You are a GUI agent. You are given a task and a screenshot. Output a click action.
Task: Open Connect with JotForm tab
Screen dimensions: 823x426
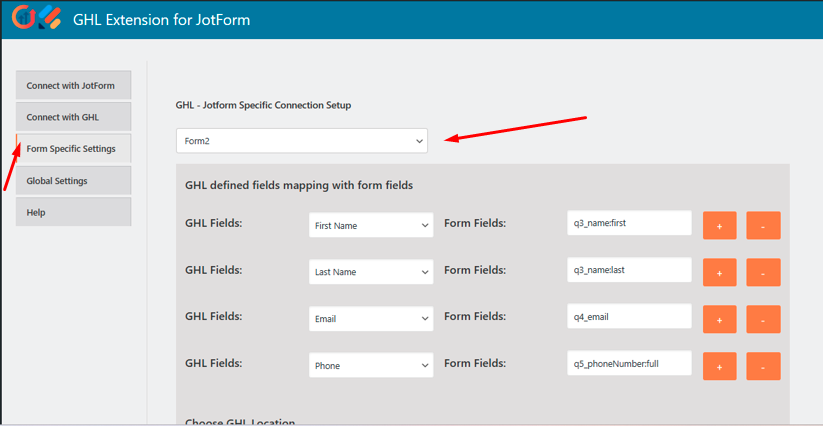(x=73, y=85)
